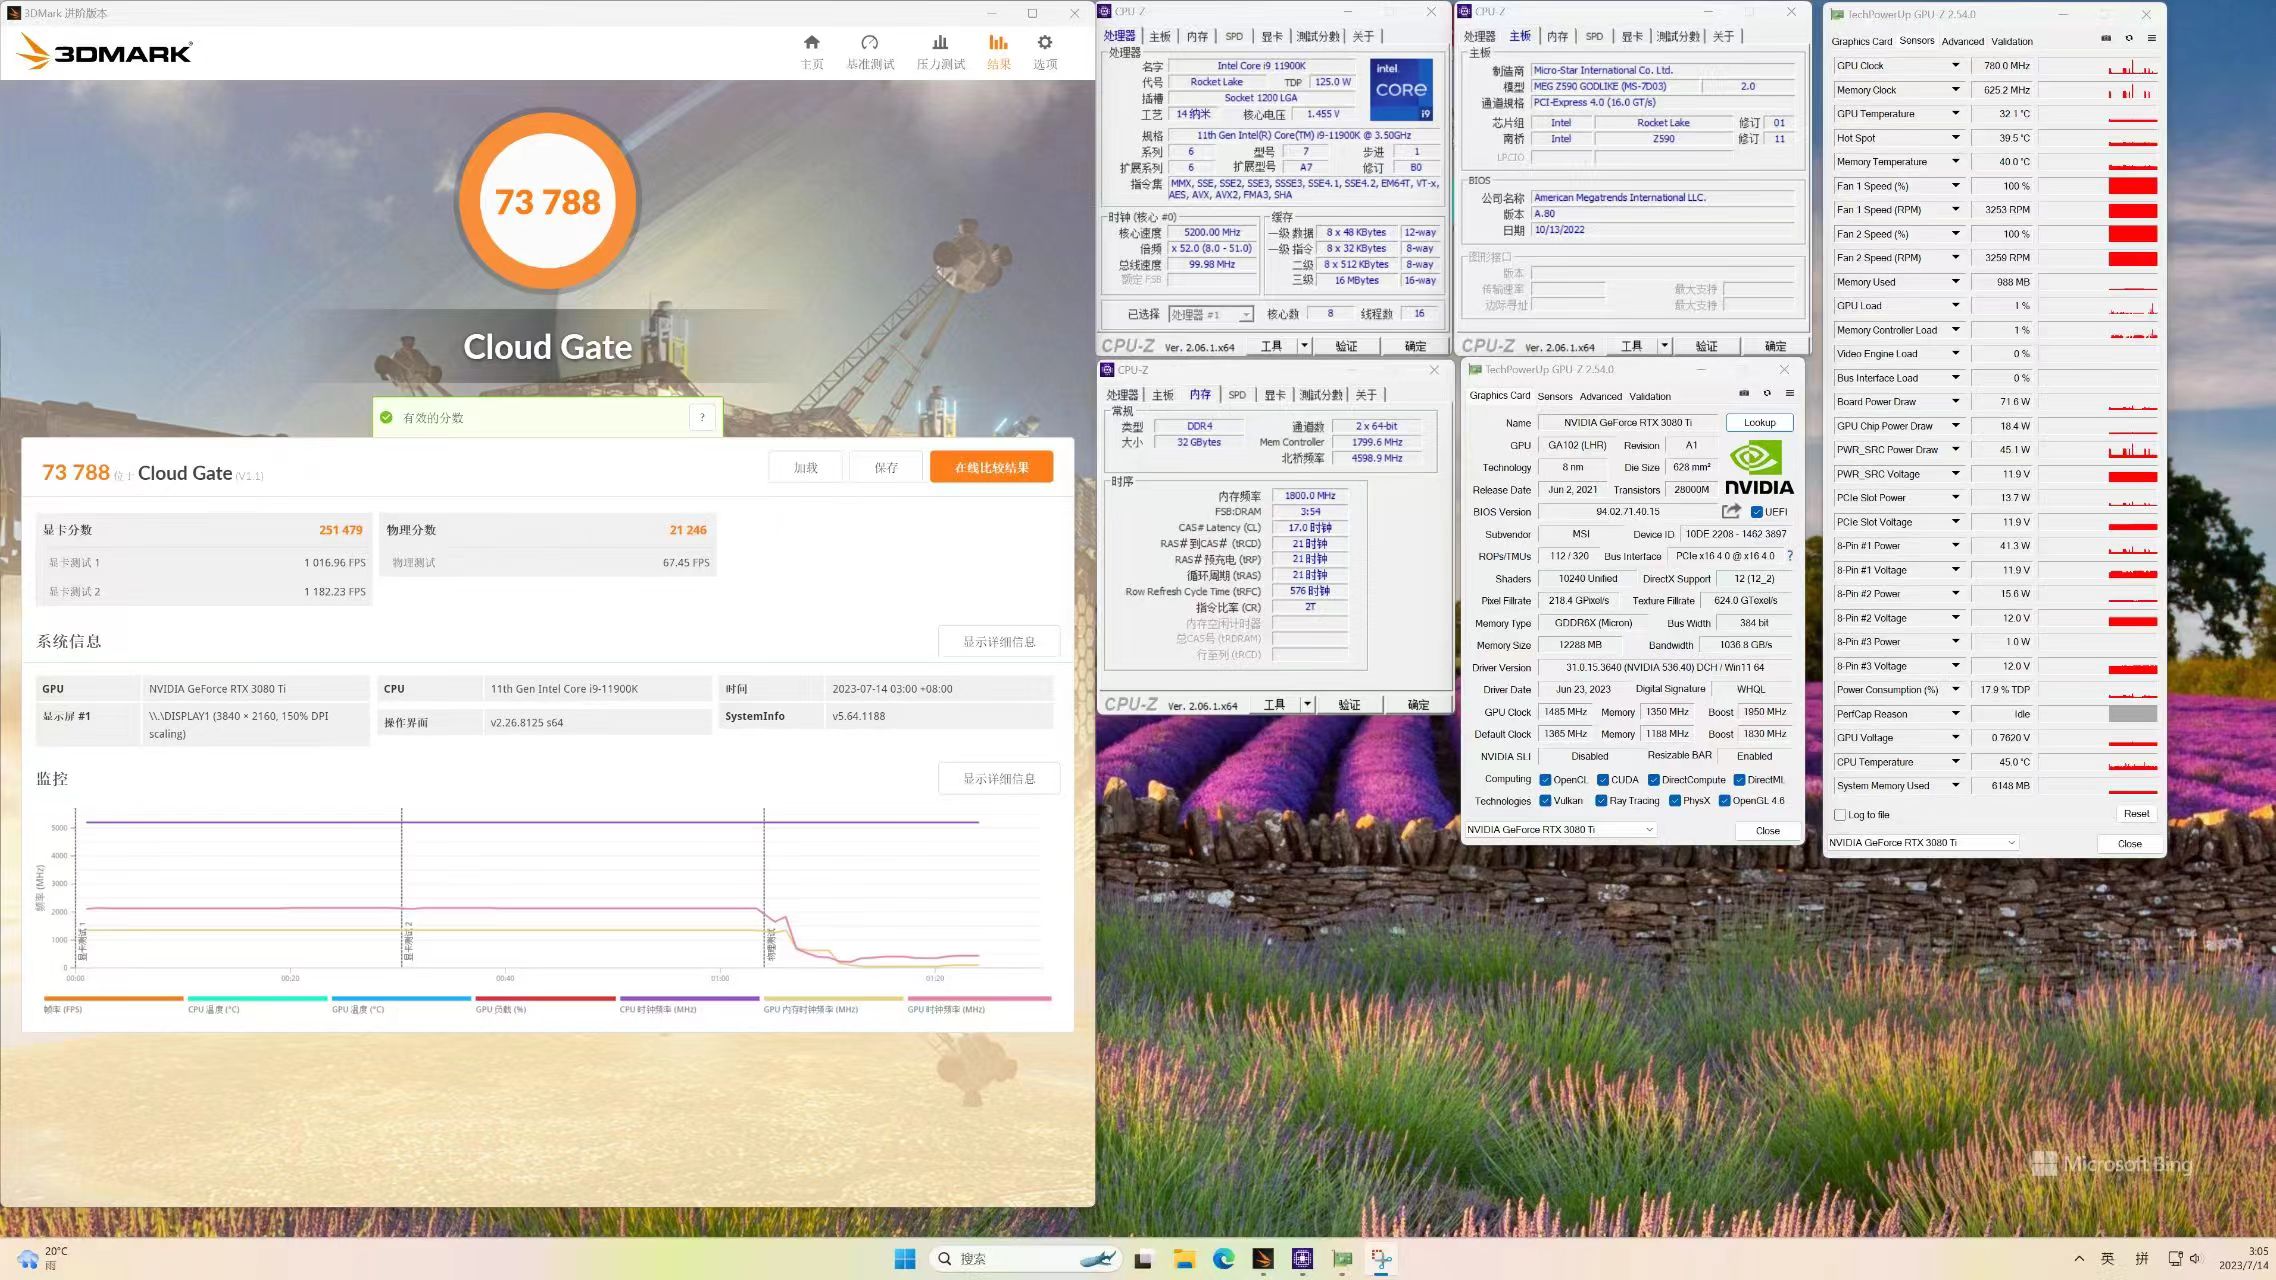
Task: Enable Log to file checkbox
Action: pos(1840,815)
